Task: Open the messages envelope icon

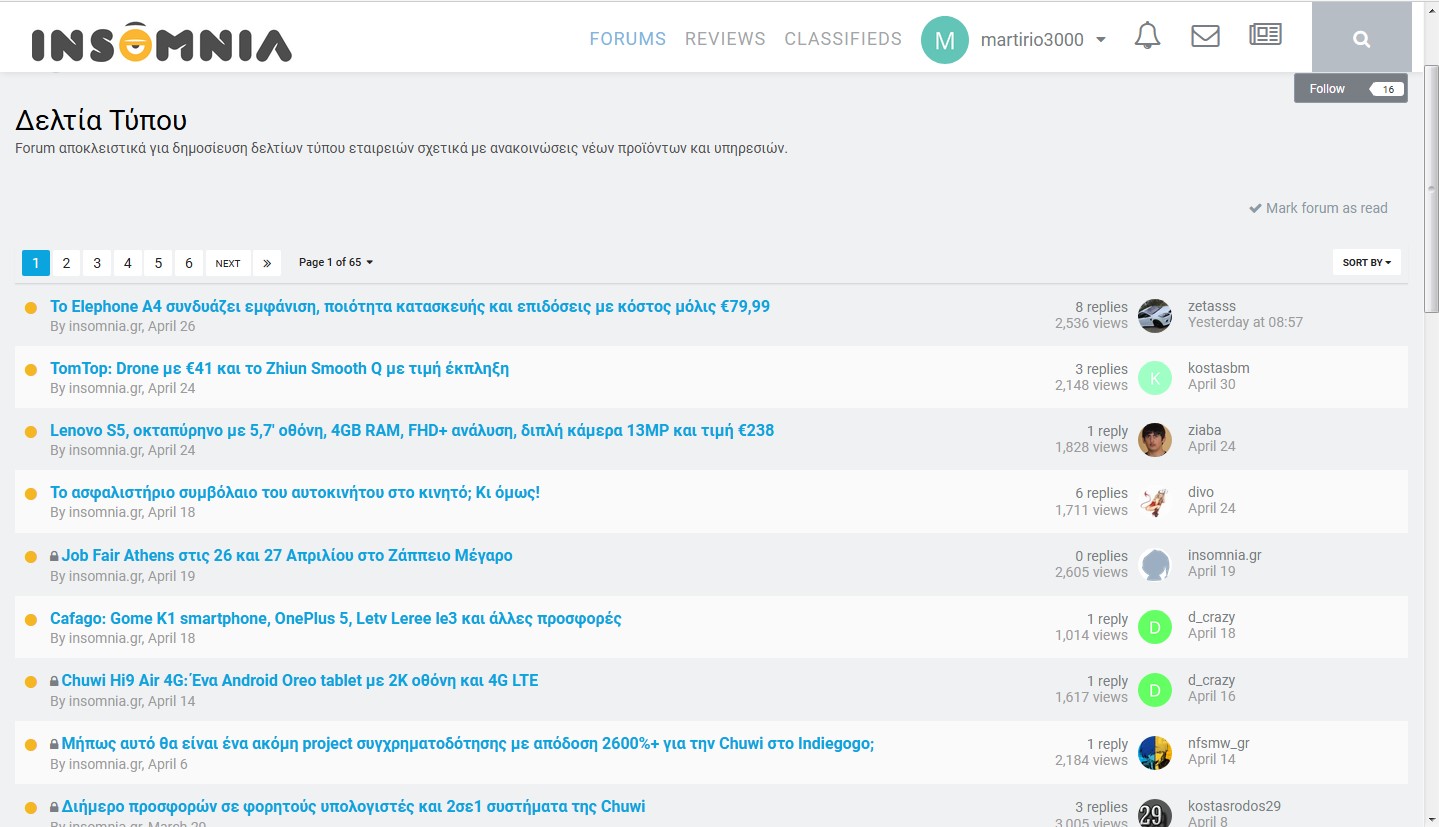Action: pyautogui.click(x=1205, y=36)
